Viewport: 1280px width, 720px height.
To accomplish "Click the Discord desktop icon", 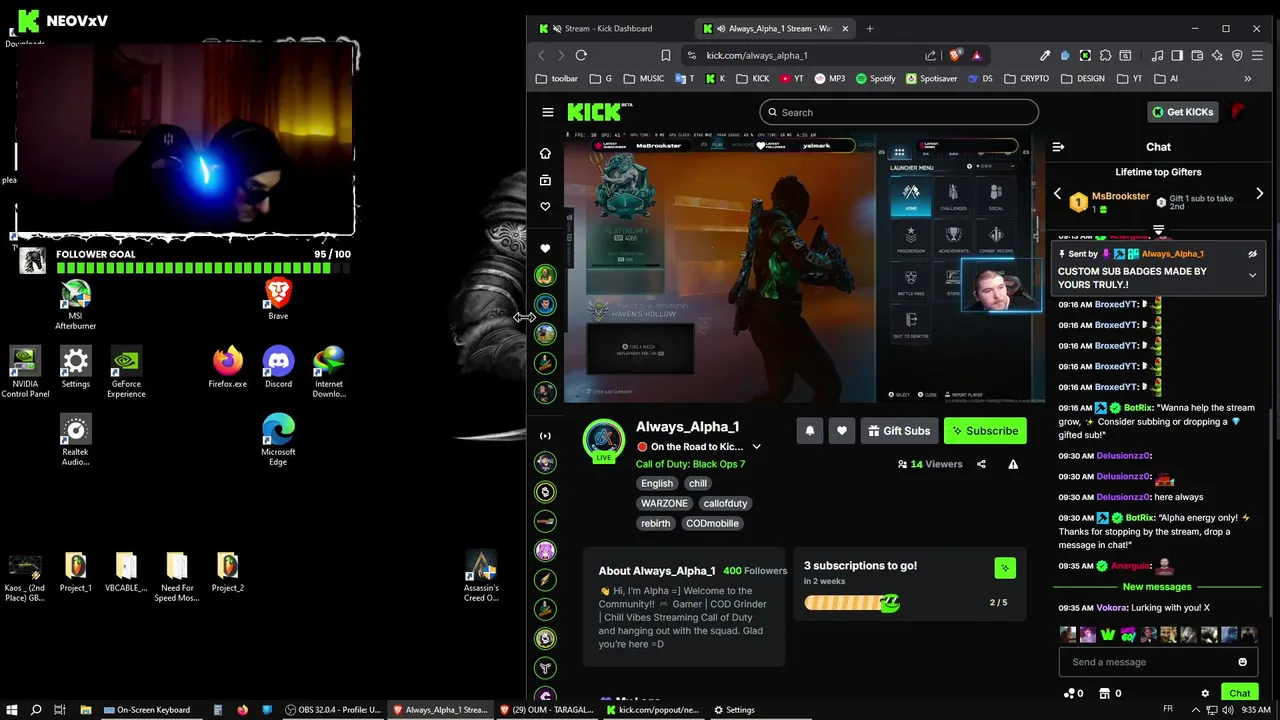I will pyautogui.click(x=278, y=367).
